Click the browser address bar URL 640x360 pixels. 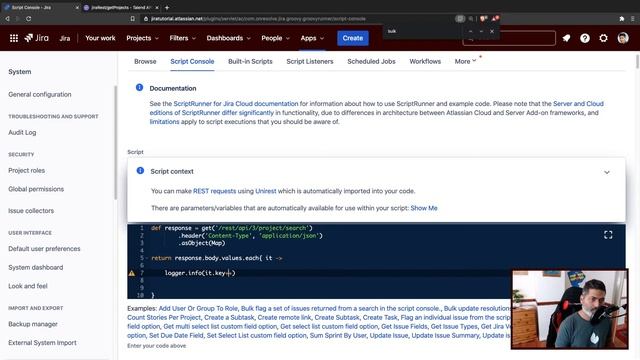click(258, 19)
